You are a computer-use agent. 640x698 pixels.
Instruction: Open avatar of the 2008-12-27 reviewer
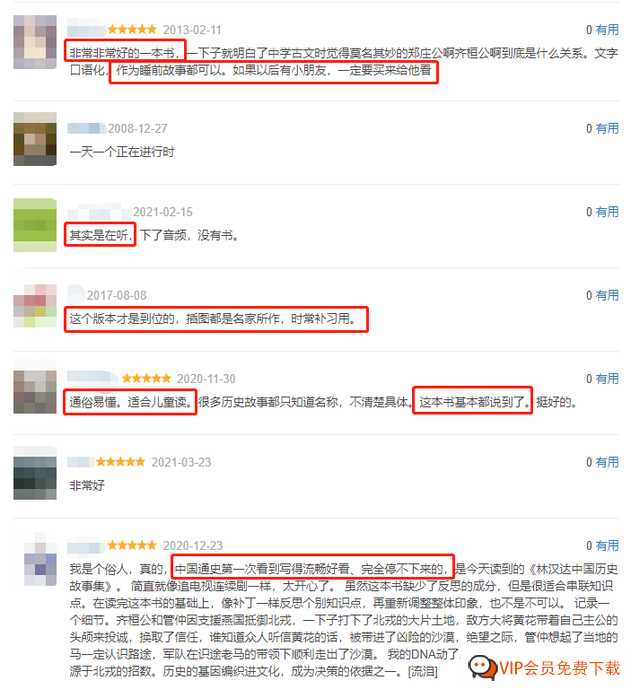click(35, 139)
